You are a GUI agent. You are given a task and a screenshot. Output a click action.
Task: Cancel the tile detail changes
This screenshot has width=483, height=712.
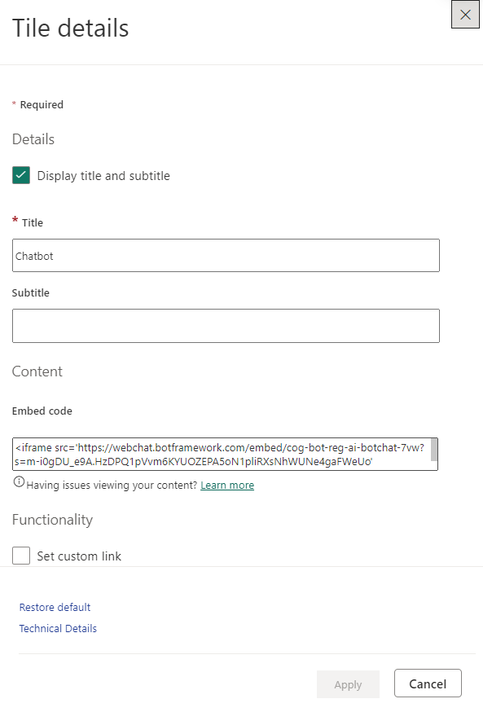coord(428,683)
